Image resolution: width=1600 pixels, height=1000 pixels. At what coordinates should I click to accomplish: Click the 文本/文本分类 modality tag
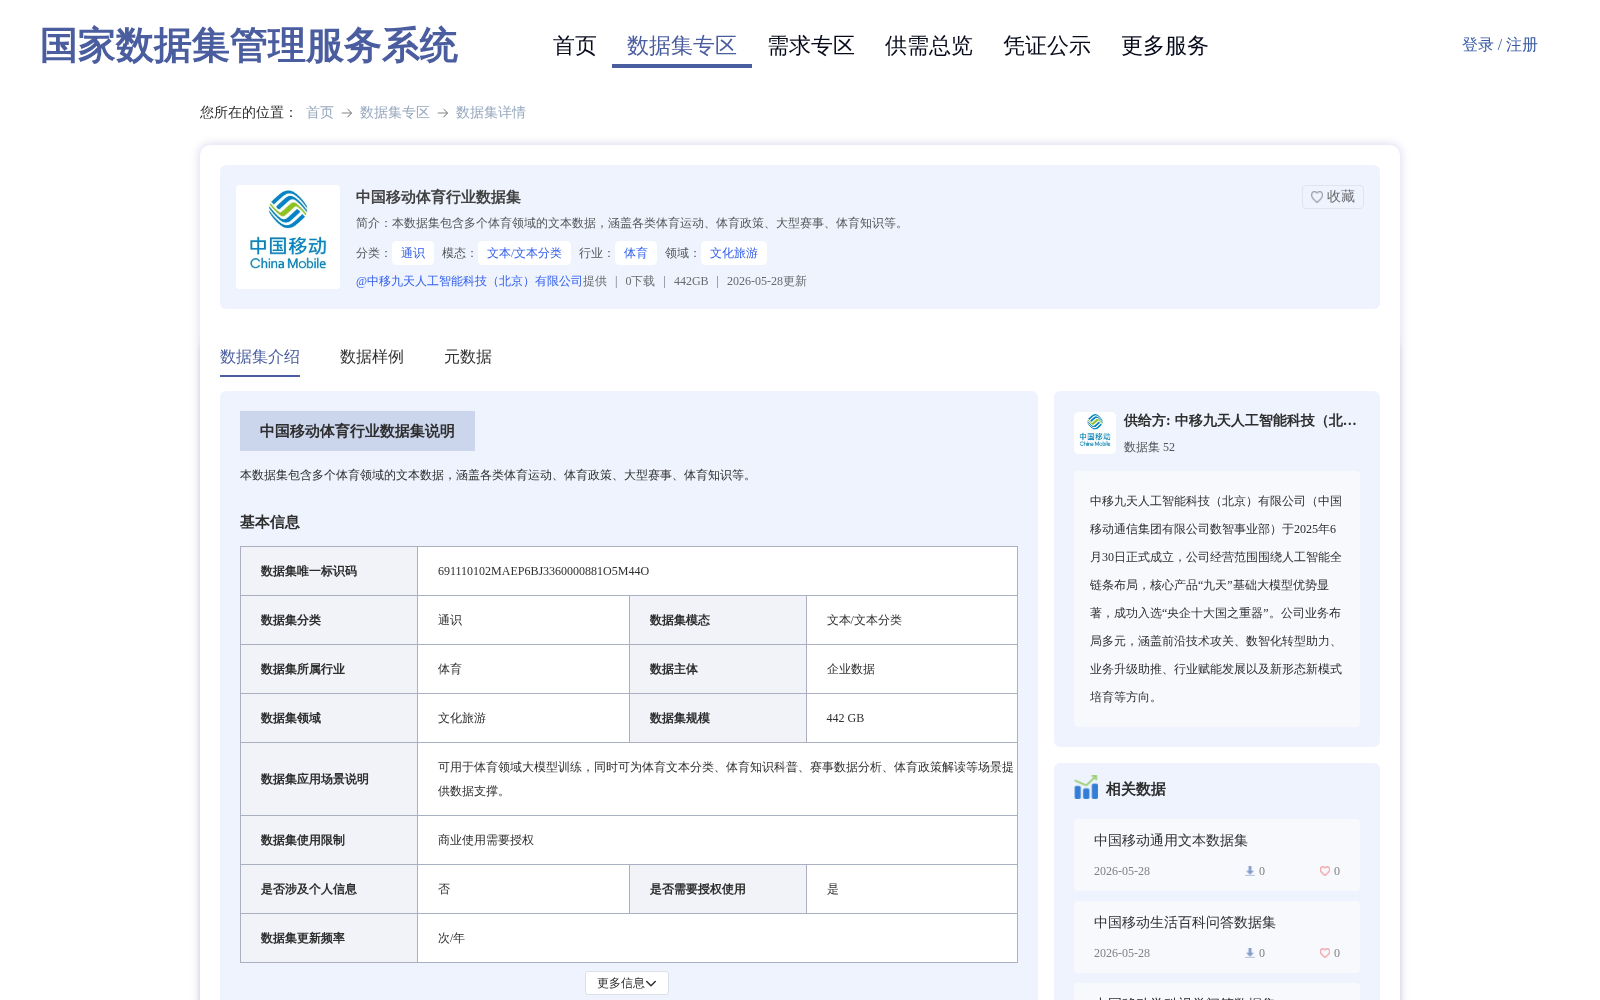524,253
